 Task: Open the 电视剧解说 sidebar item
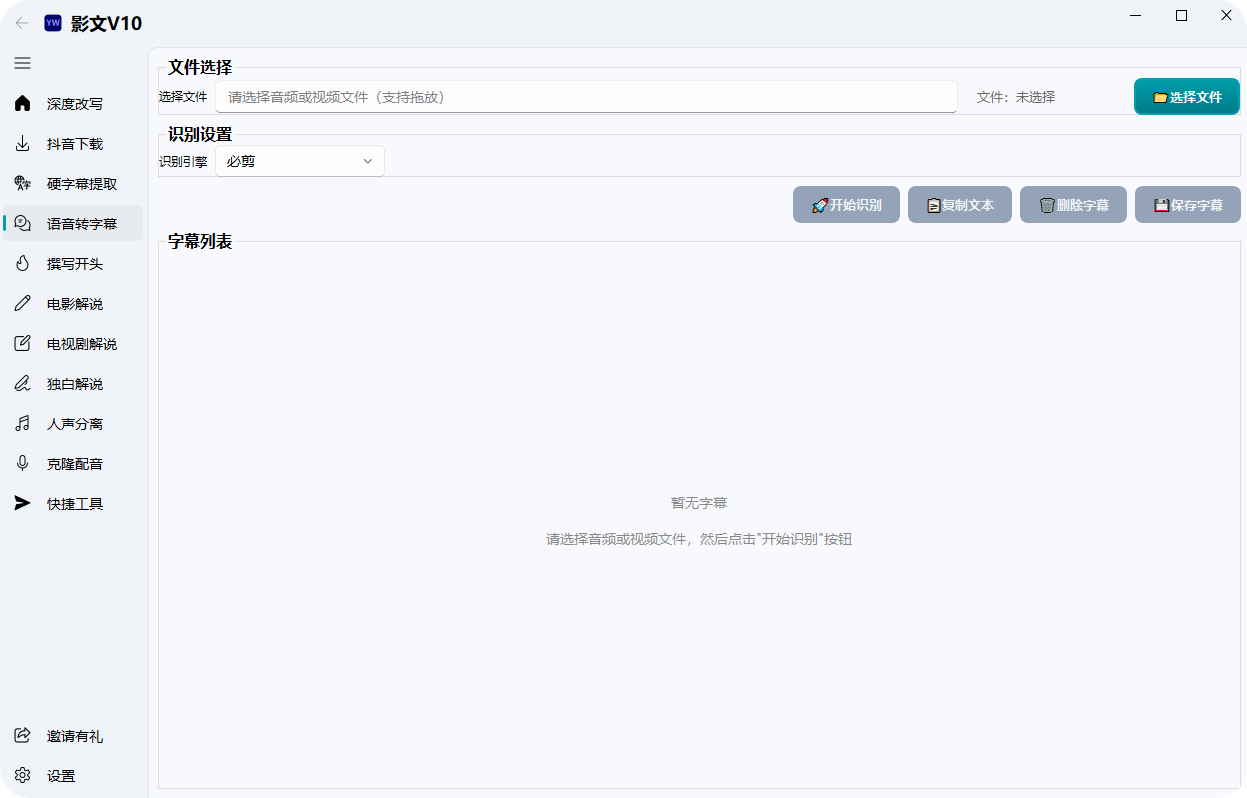click(81, 344)
